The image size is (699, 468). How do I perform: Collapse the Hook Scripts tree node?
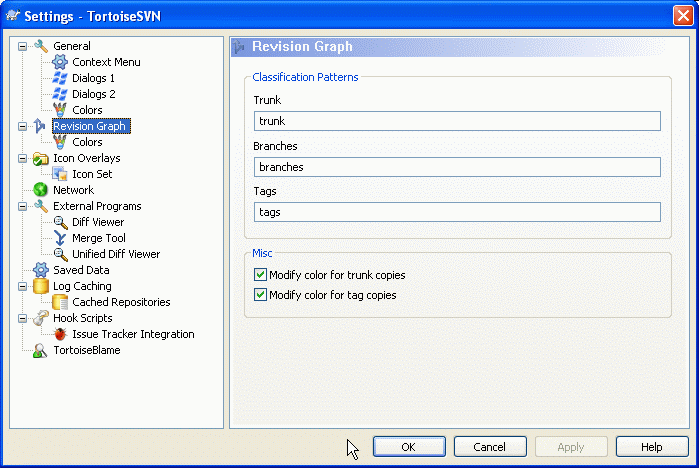point(22,318)
